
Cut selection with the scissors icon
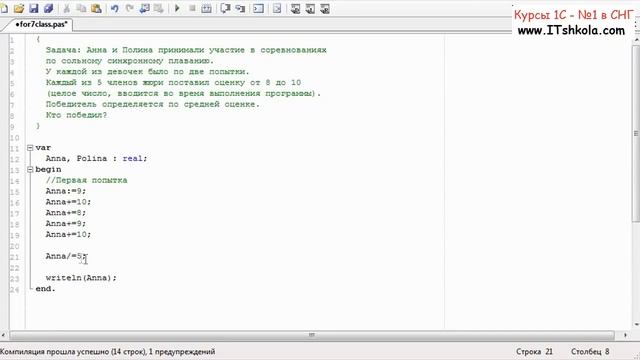point(67,8)
